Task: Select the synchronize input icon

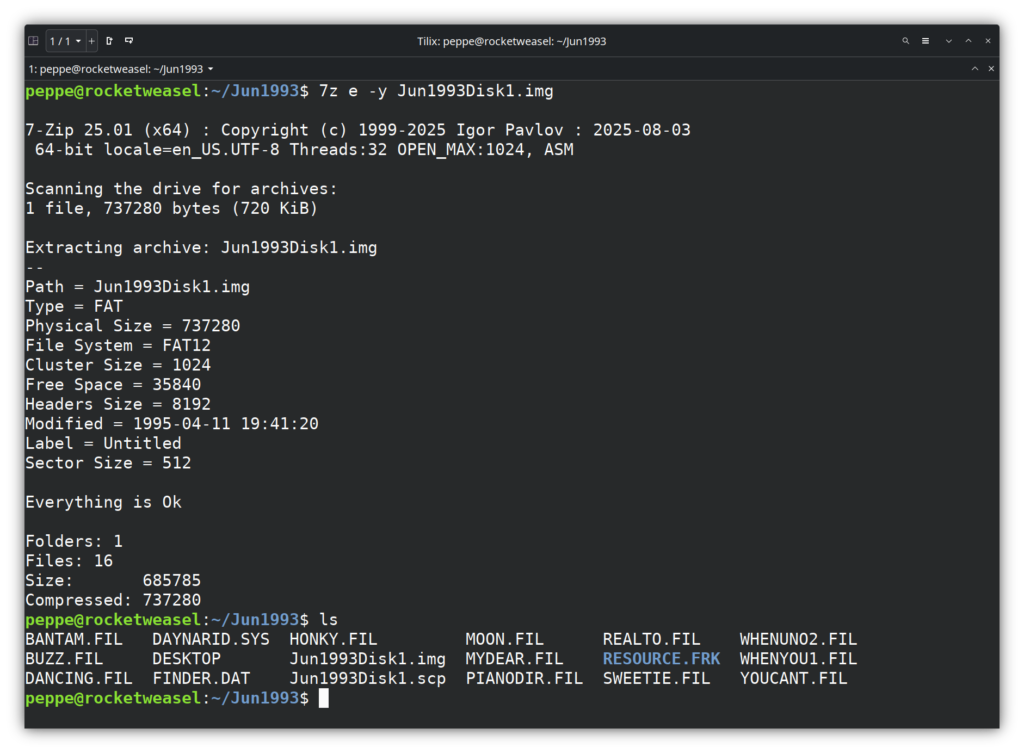Action: 129,41
